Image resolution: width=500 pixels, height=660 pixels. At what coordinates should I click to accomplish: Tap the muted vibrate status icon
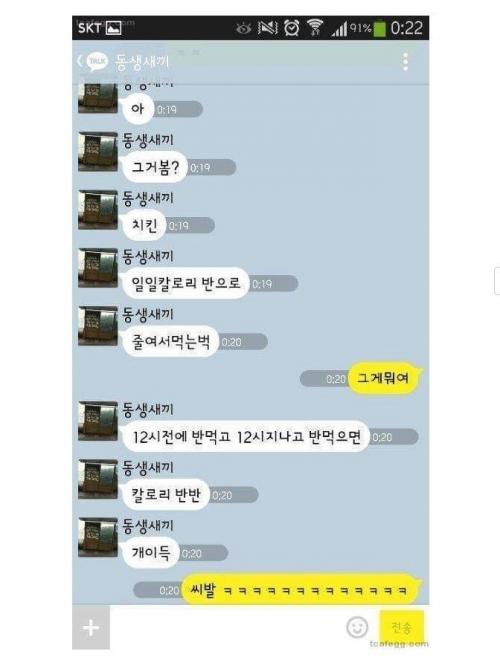point(268,28)
